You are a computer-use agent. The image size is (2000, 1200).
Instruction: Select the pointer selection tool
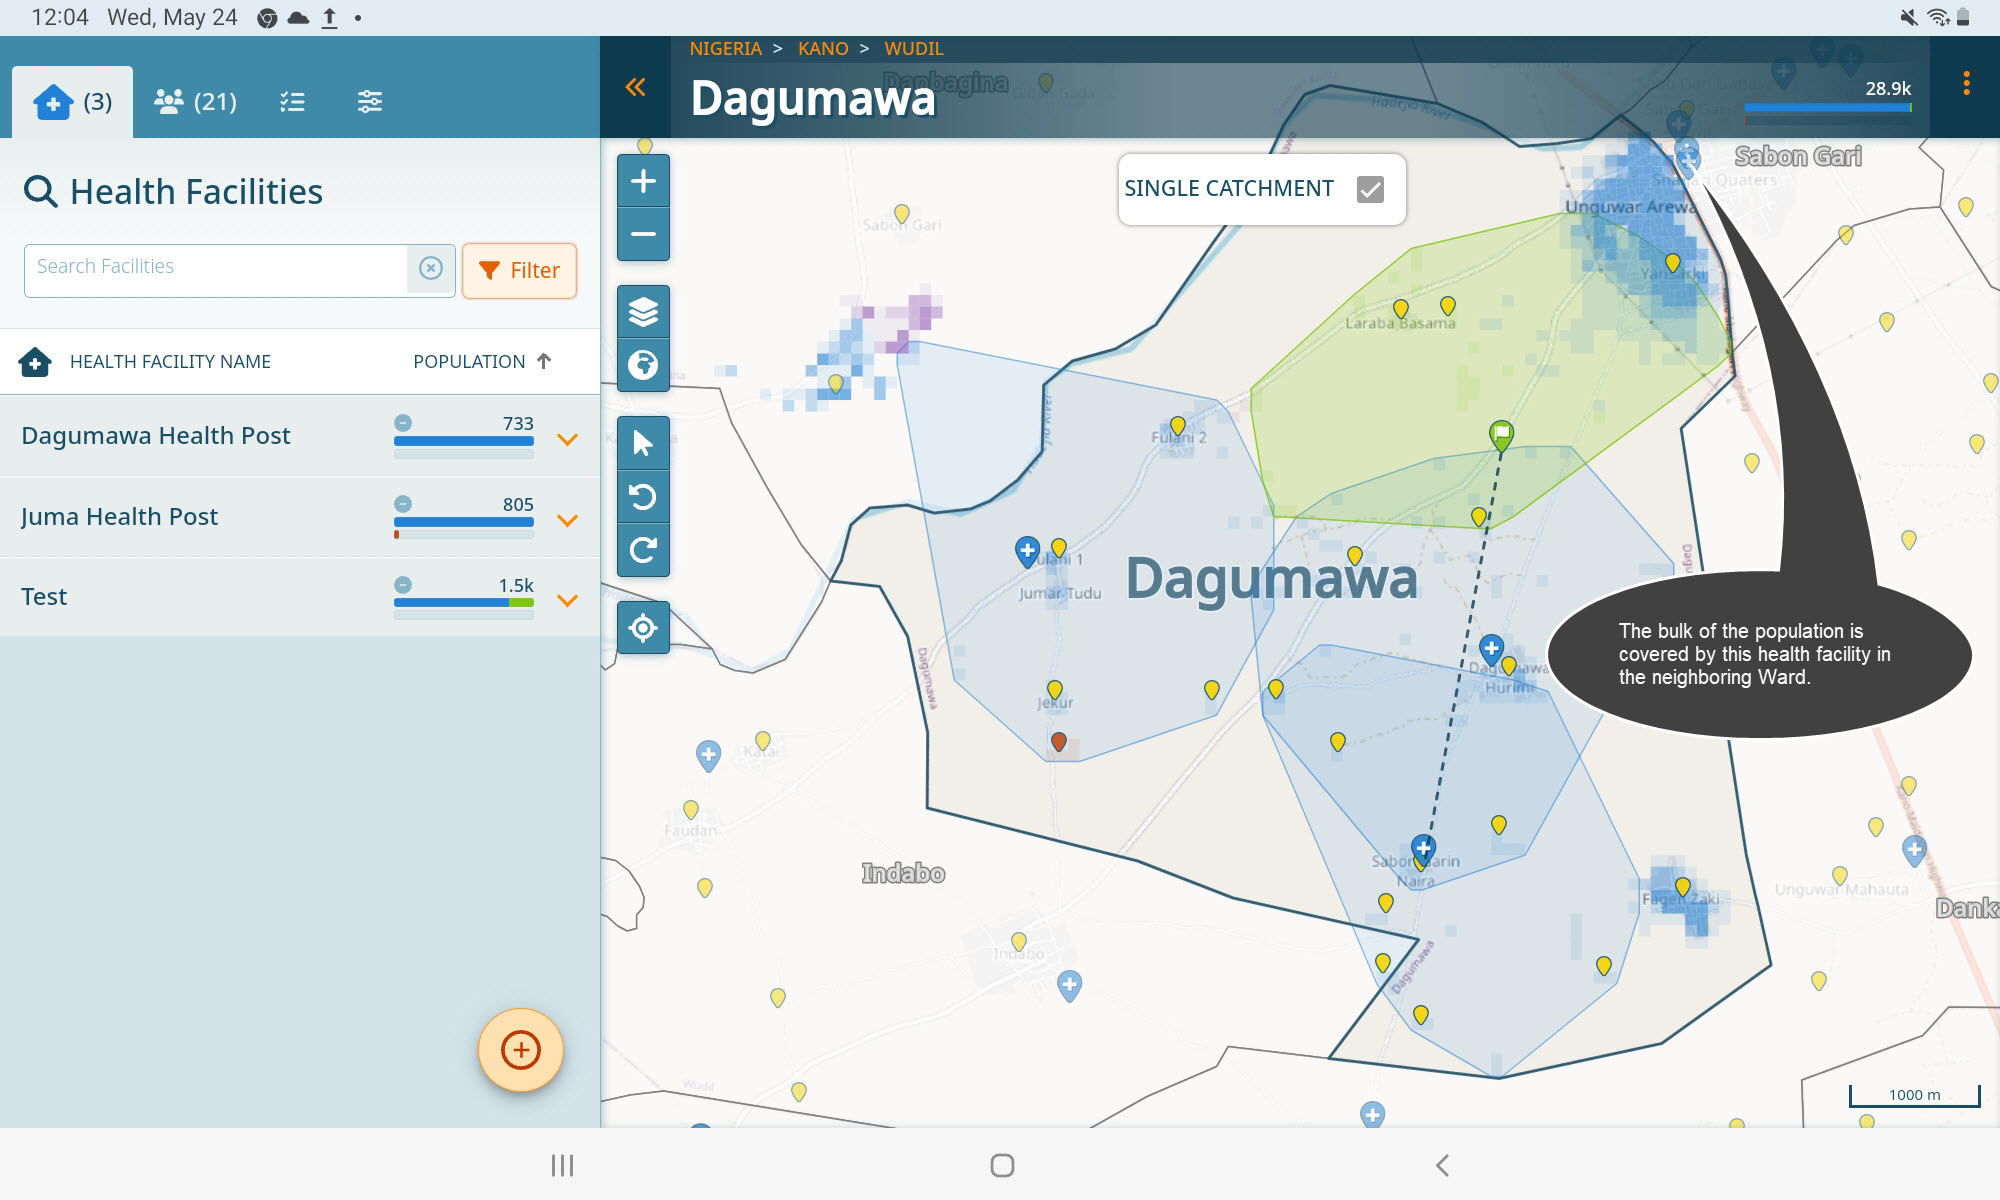coord(643,443)
